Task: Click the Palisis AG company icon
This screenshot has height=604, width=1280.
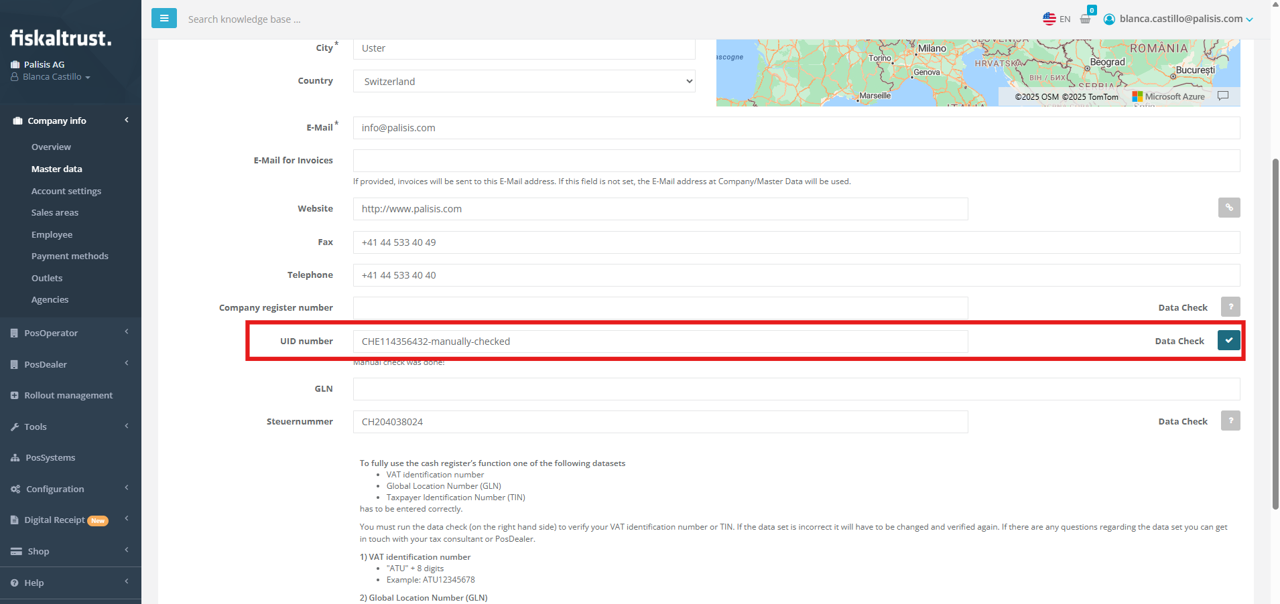Action: click(15, 65)
